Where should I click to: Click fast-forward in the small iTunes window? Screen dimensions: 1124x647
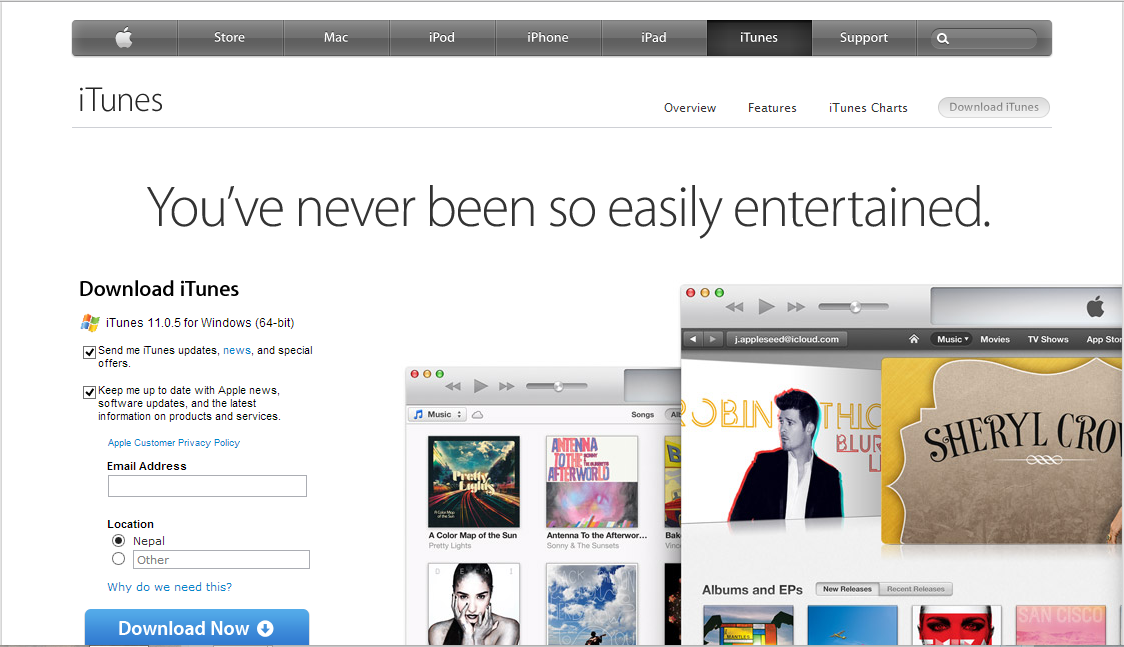tap(507, 386)
